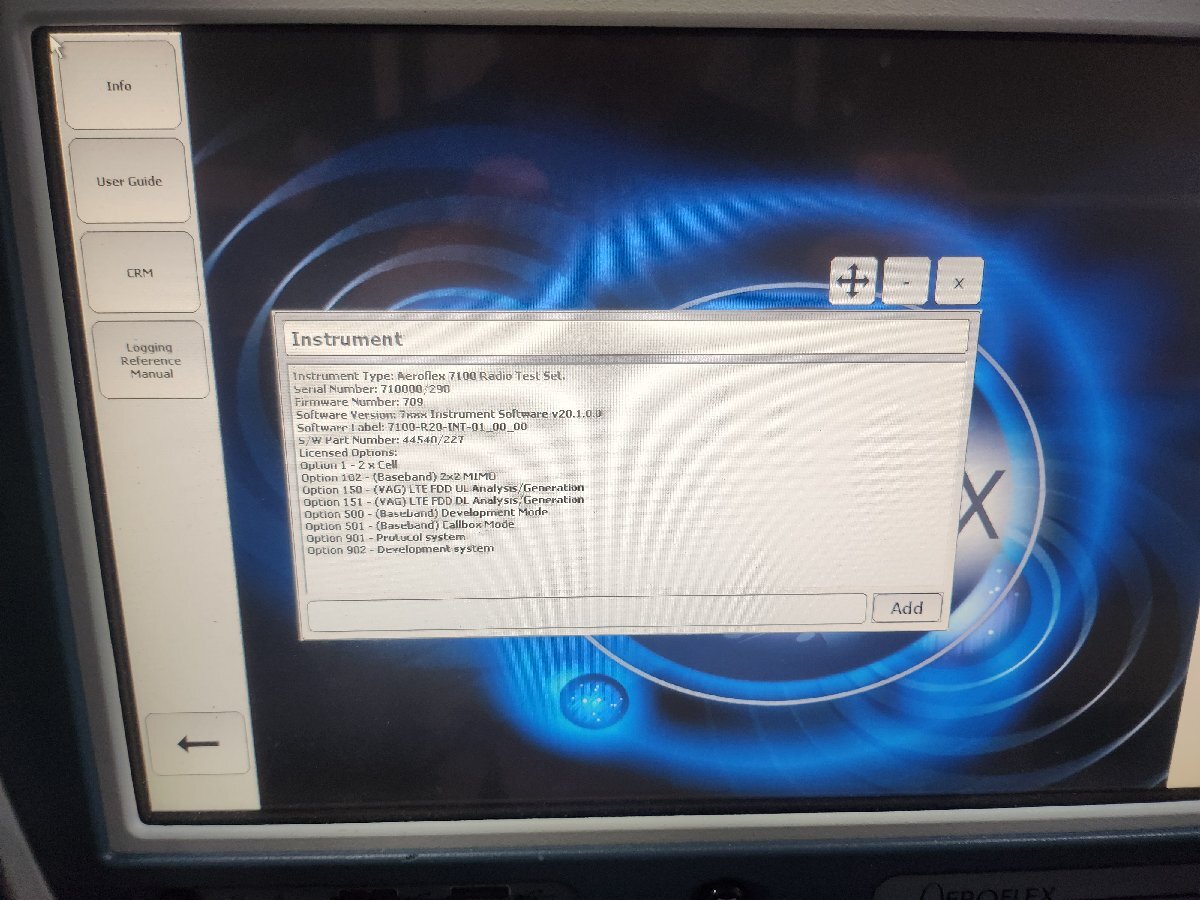This screenshot has height=900, width=1200.
Task: Select the move window crosshair icon
Action: click(x=852, y=281)
